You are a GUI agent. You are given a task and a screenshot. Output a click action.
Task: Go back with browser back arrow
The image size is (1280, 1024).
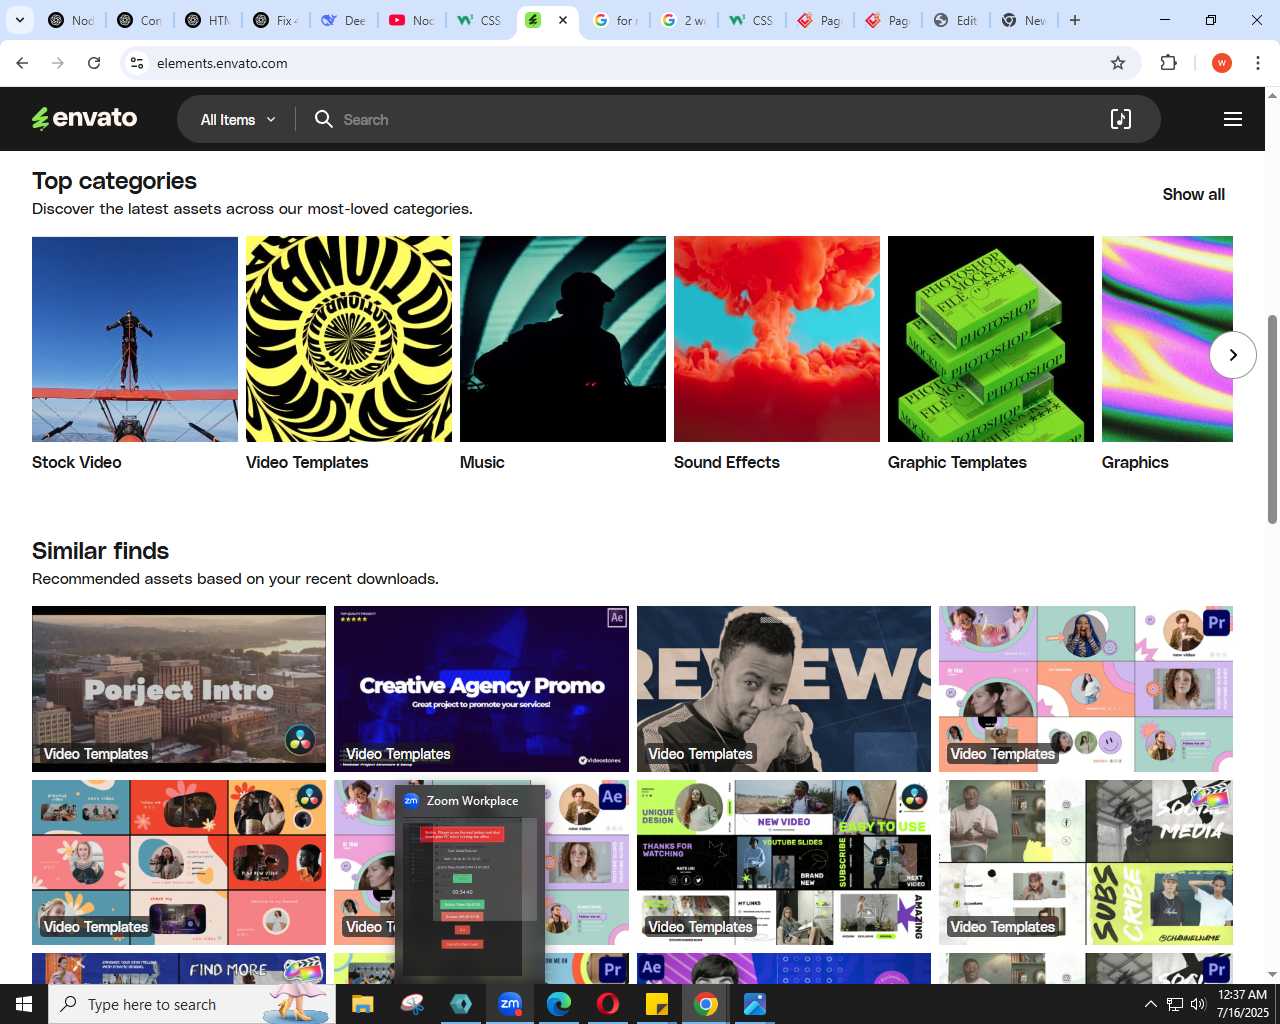click(x=22, y=63)
